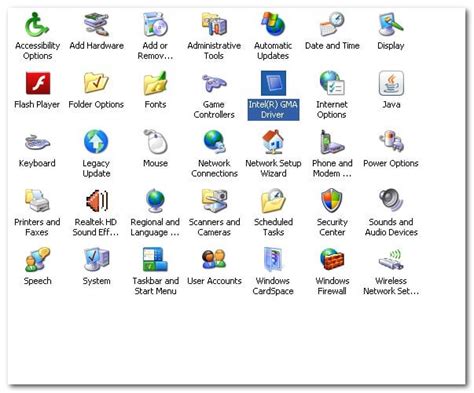This screenshot has height=393, width=474.
Task: Open Windows Firewall icon
Action: (x=332, y=259)
